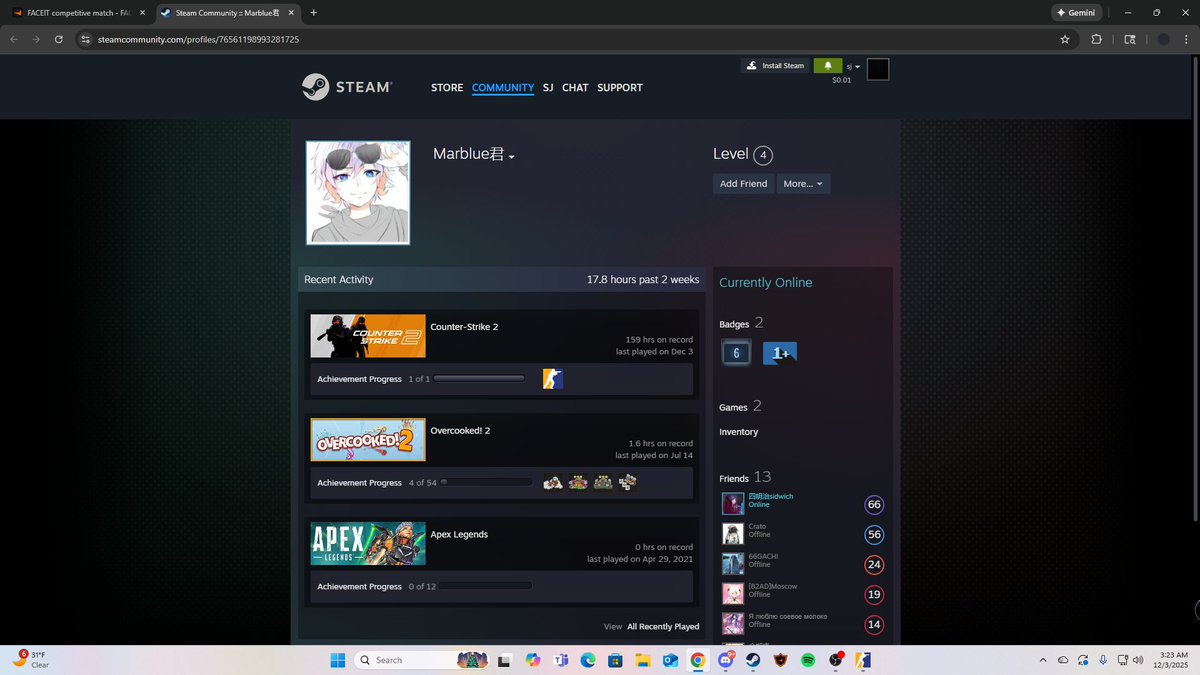Expand the Marblue name history dropdown arrow
Viewport: 1200px width, 675px height.
click(511, 157)
